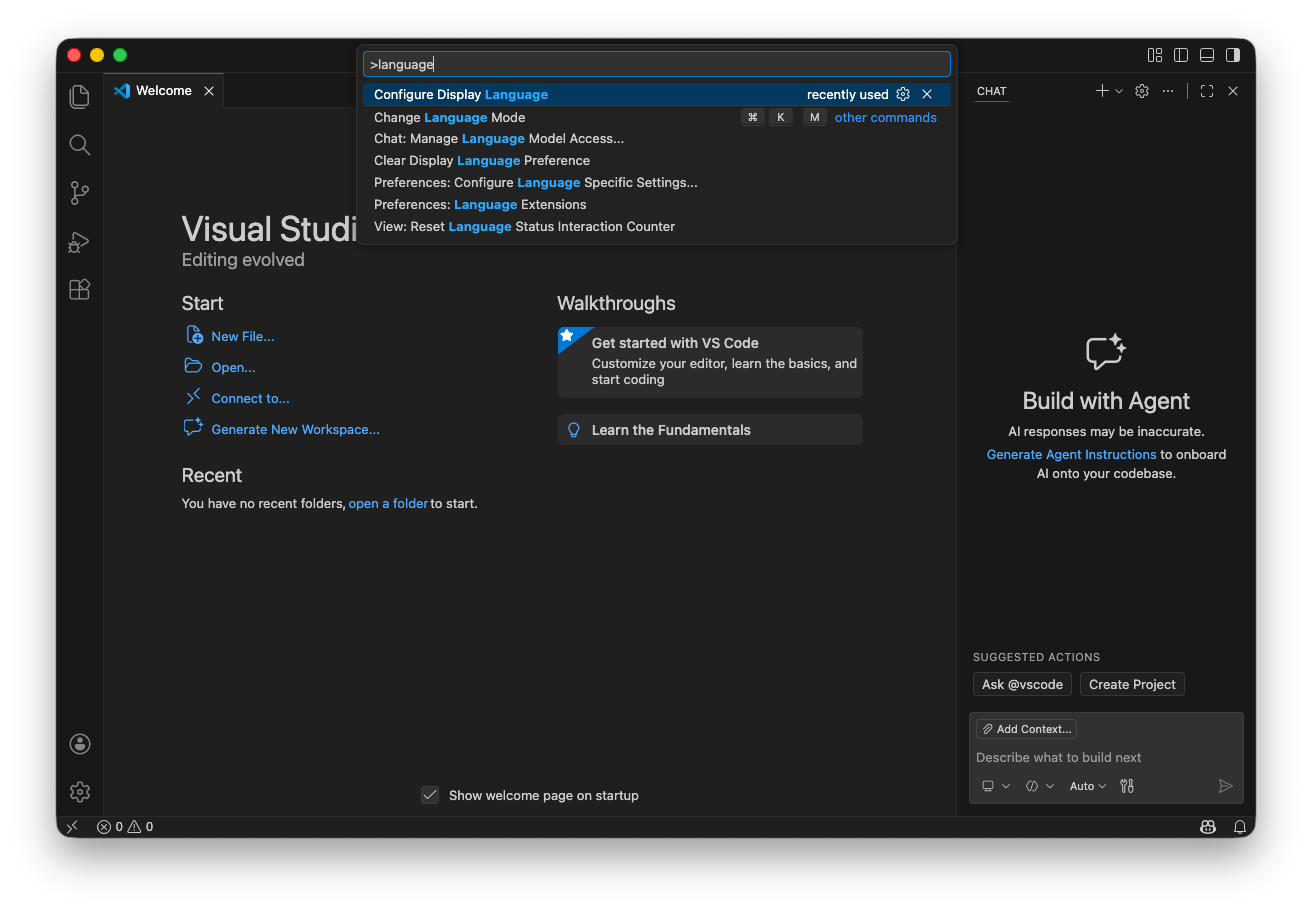Viewport: 1312px width, 912px height.
Task: Click the Connect to... link
Action: [251, 399]
